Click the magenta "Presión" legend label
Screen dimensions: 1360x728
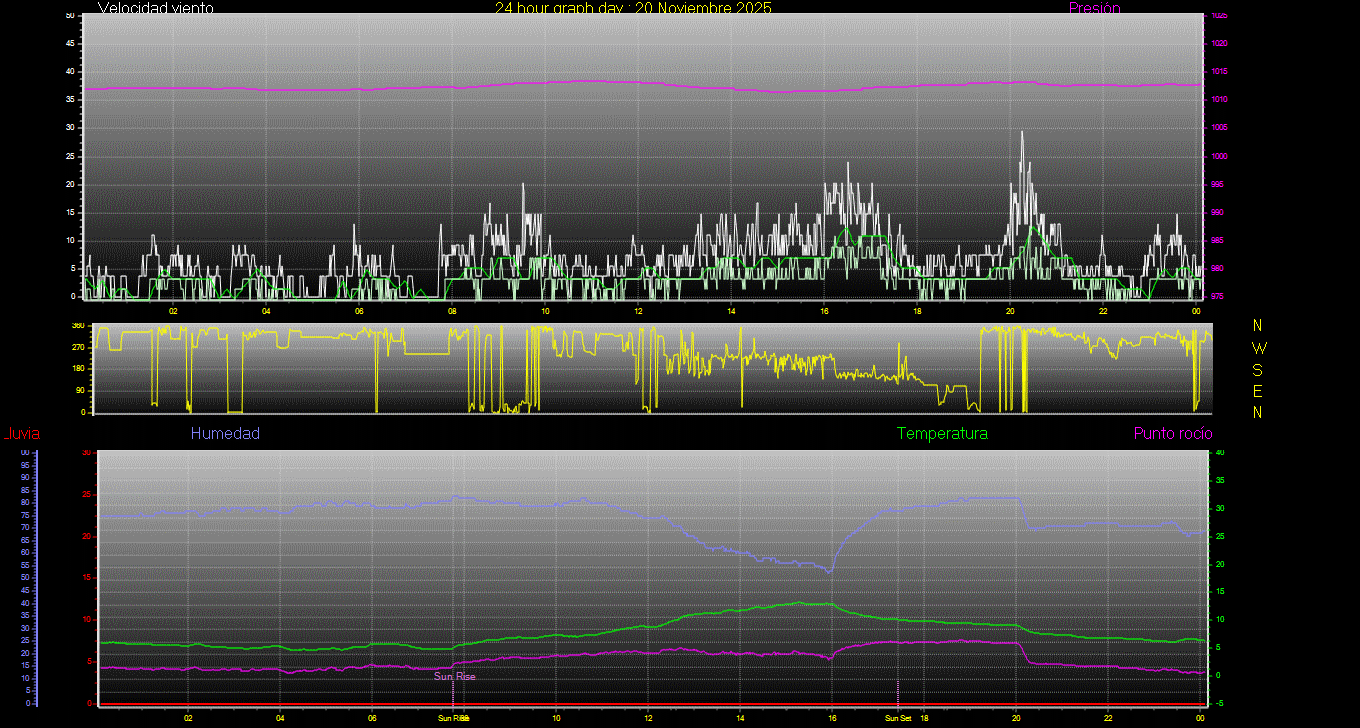click(1094, 8)
